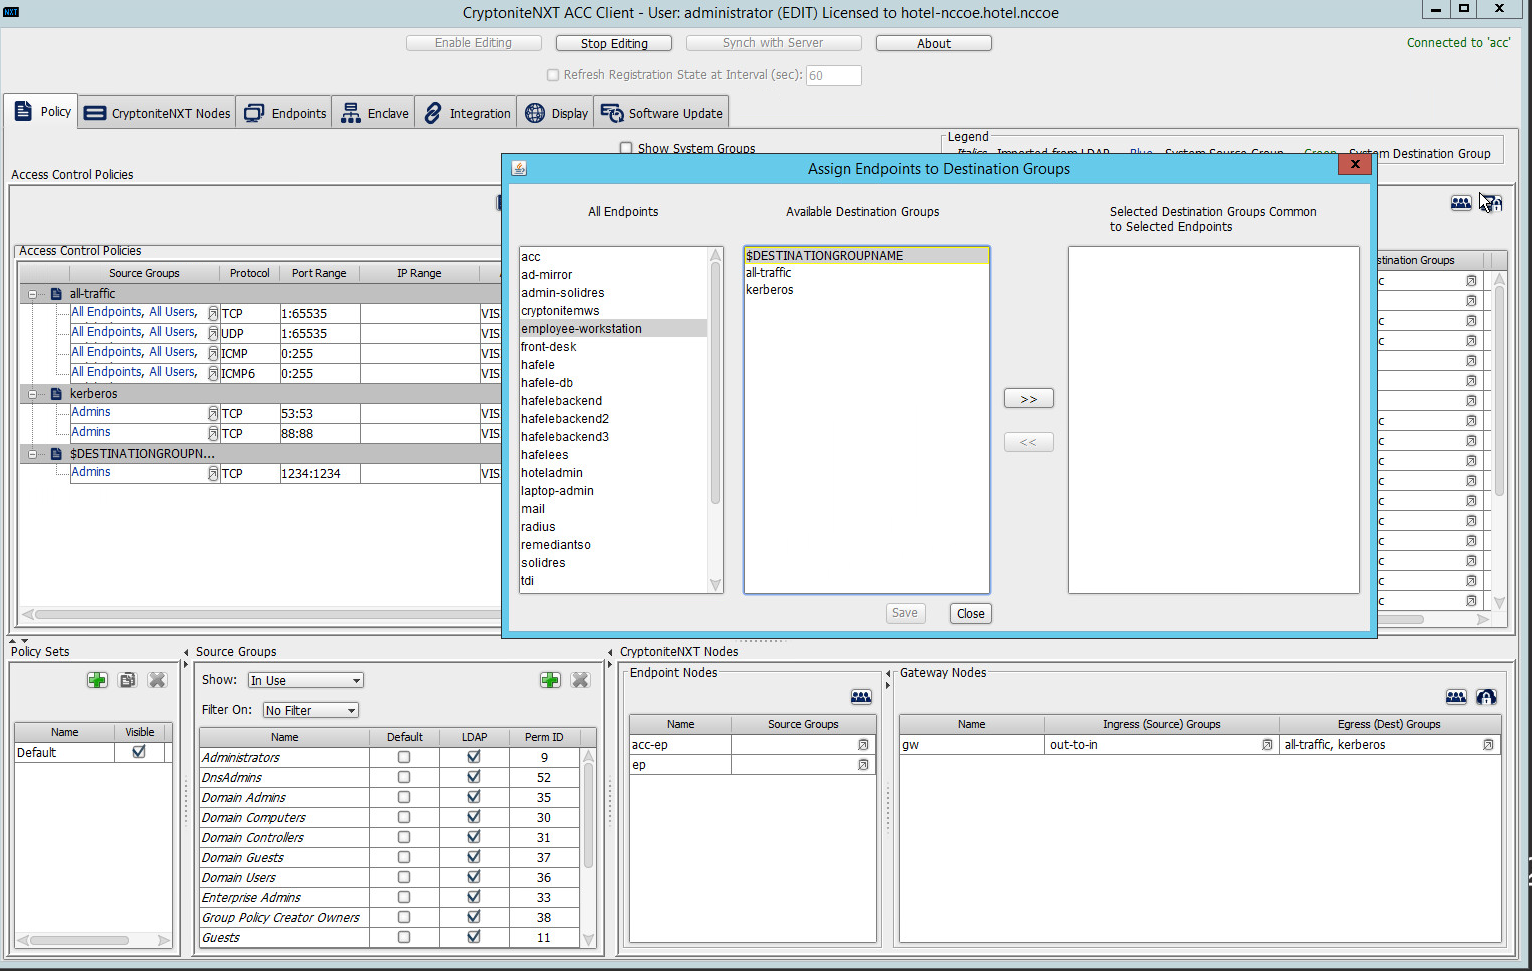The width and height of the screenshot is (1532, 971).
Task: Switch to CryptoniteNXT Nodes tab
Action: [157, 113]
